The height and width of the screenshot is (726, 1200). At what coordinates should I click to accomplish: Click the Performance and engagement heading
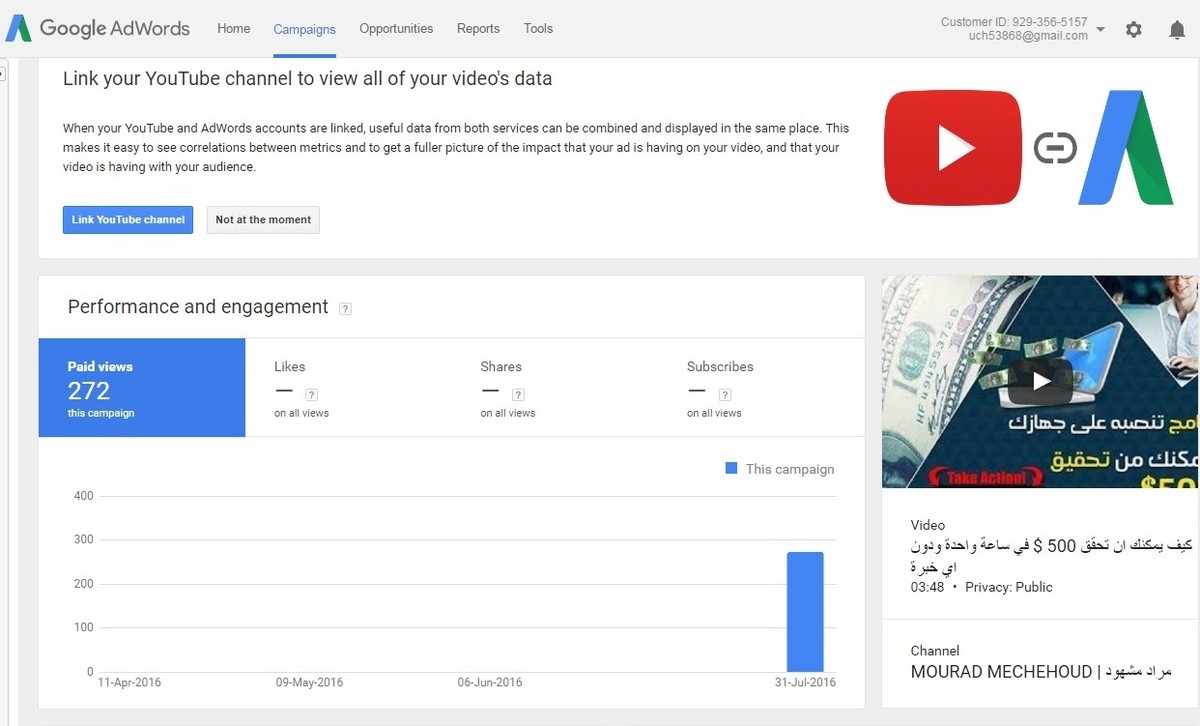click(x=198, y=307)
